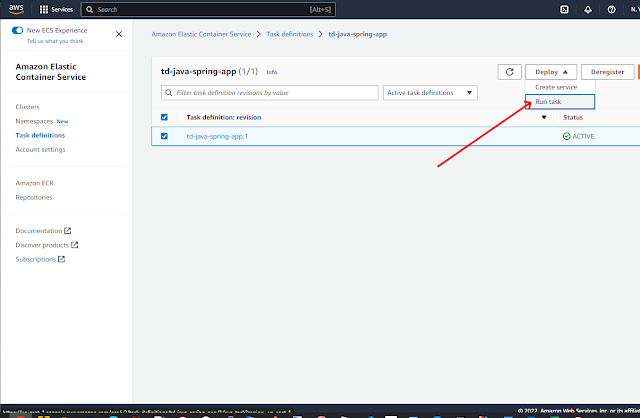
Task: Uncheck the td-java-spring-app:1 row checkbox
Action: [164, 136]
